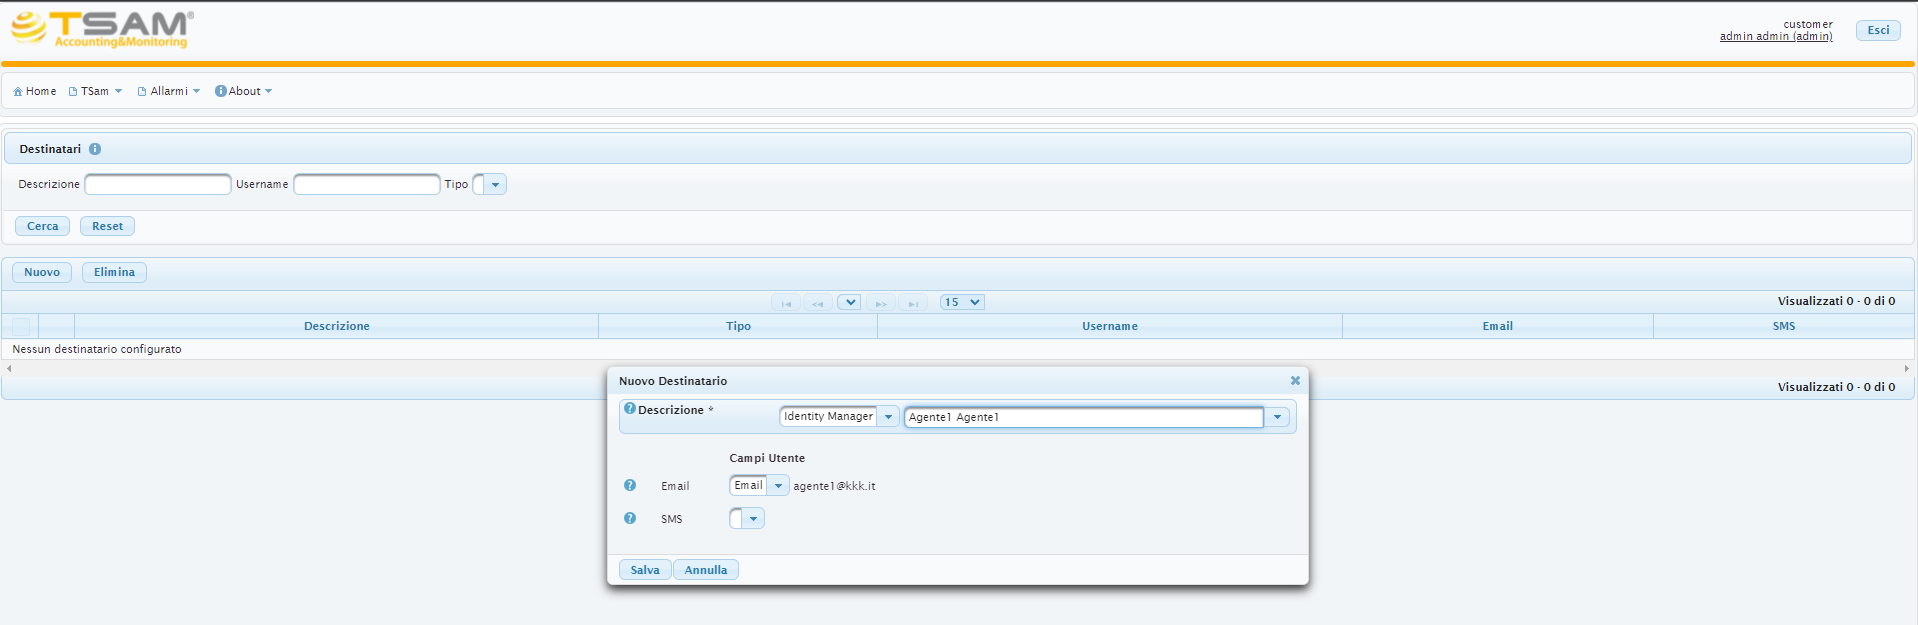The width and height of the screenshot is (1918, 625).
Task: Open the Tipo filter dropdown
Action: (495, 184)
